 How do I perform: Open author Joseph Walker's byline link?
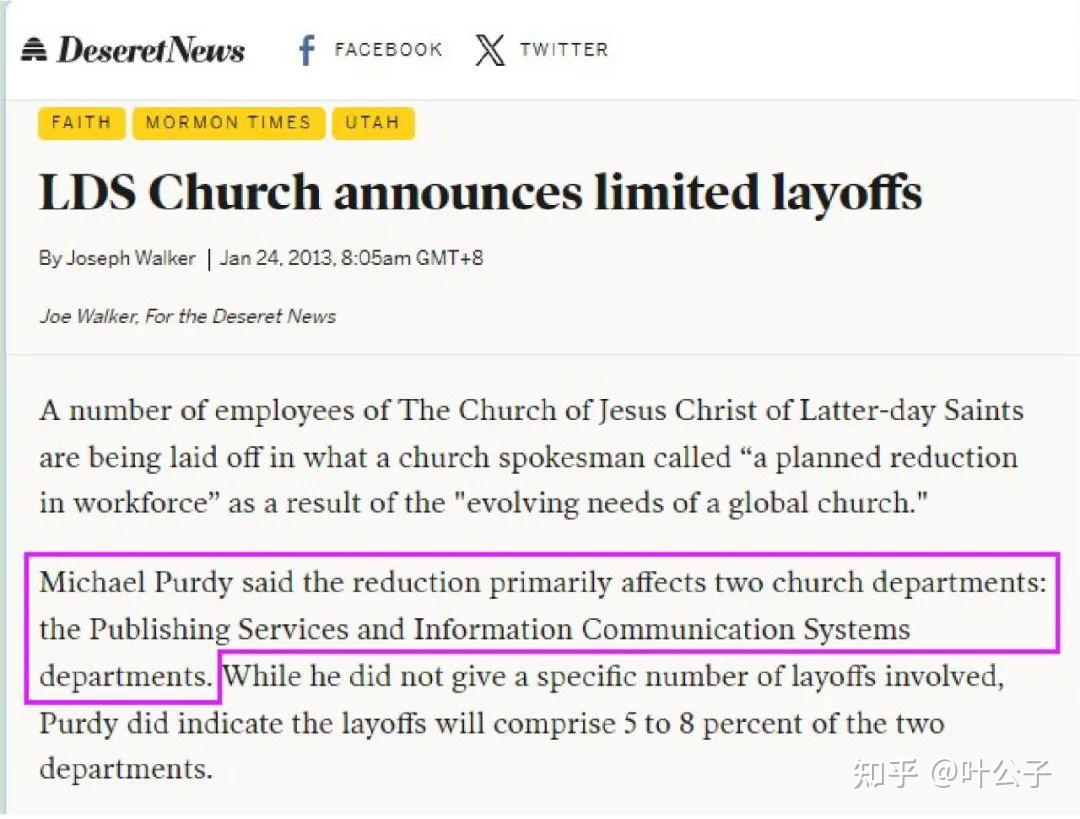[131, 258]
